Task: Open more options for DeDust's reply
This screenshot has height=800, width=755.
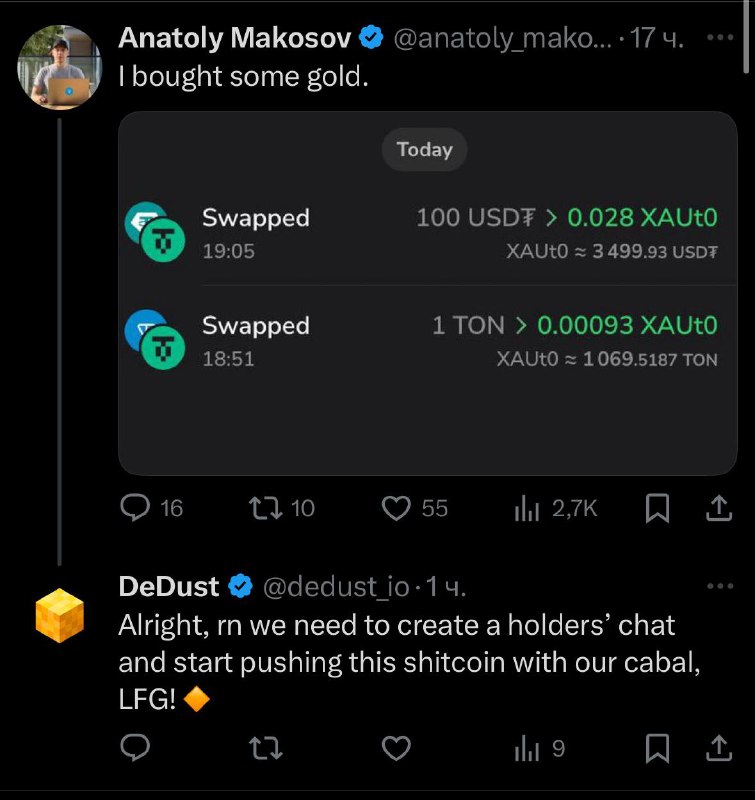Action: 720,586
